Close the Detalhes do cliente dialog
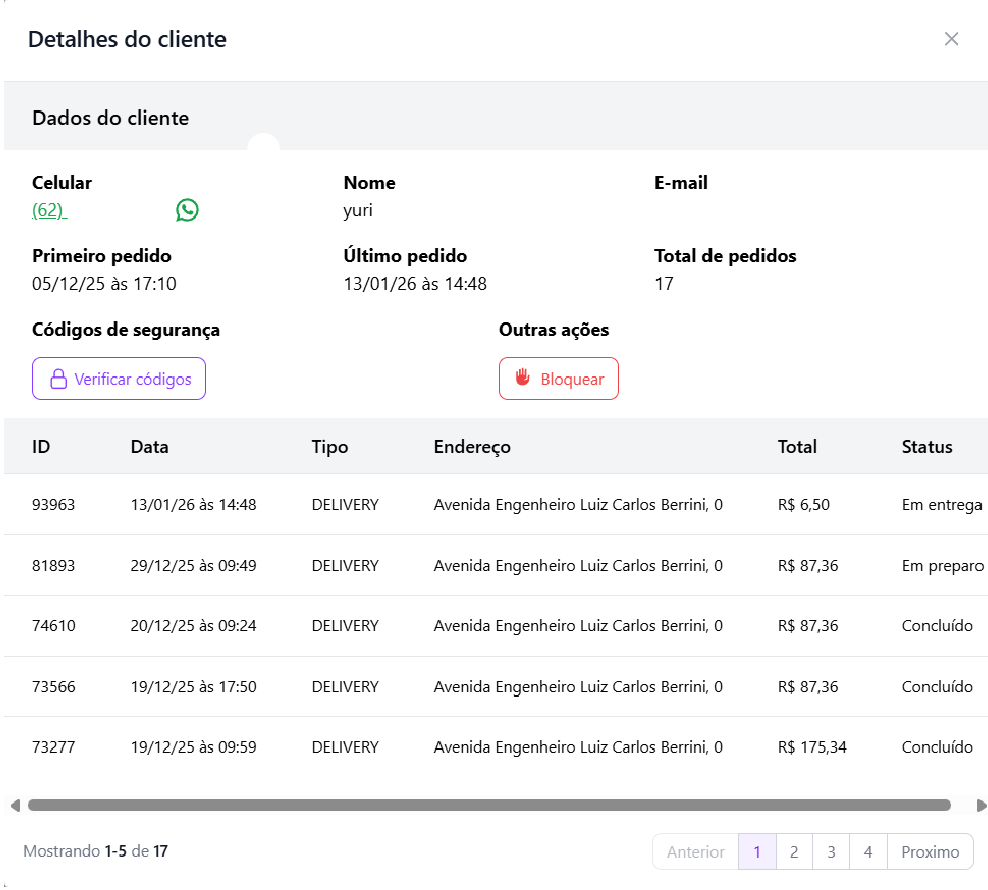Viewport: 988px width, 890px height. click(951, 39)
